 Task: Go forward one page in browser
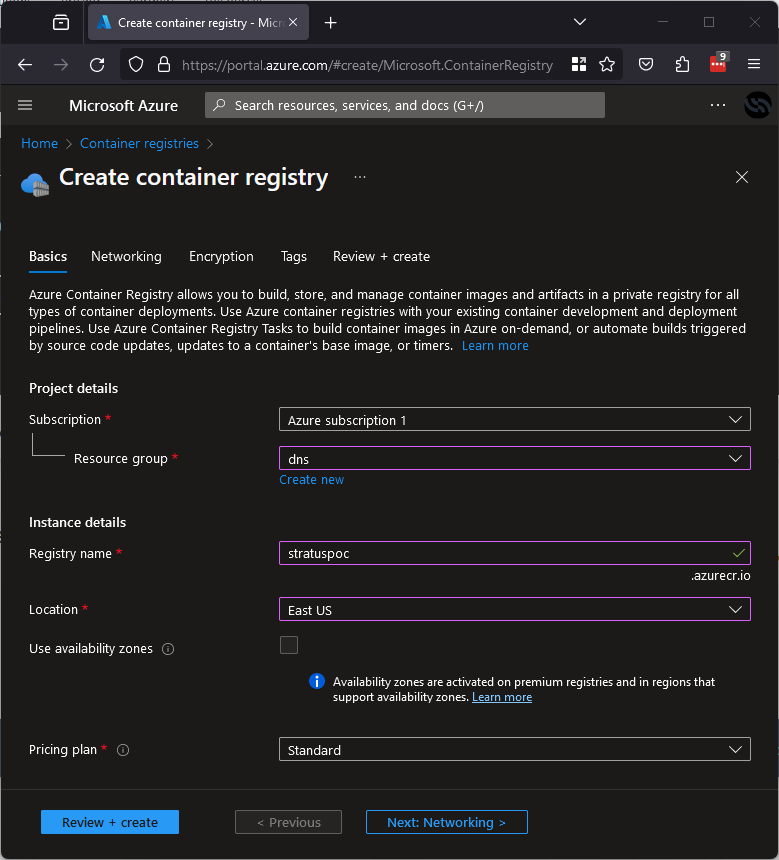point(61,65)
